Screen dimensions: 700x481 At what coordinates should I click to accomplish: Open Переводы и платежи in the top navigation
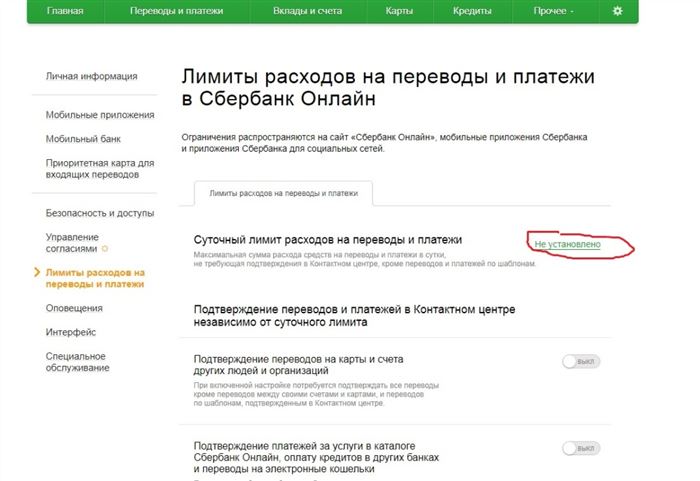coord(176,11)
